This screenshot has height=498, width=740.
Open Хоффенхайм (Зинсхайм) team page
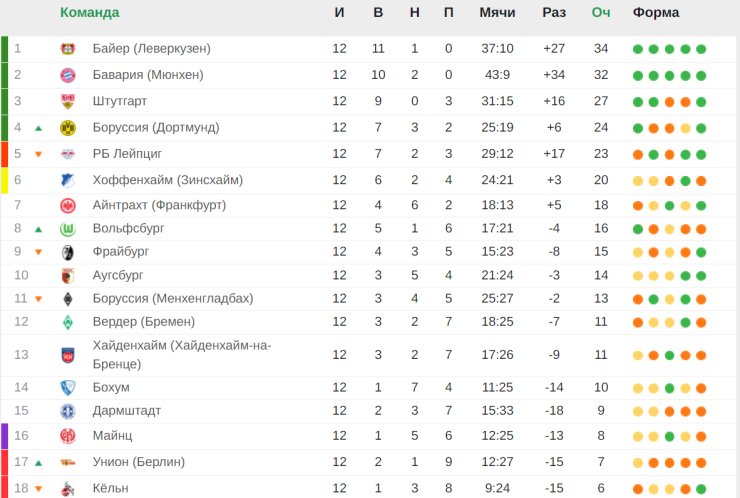168,180
